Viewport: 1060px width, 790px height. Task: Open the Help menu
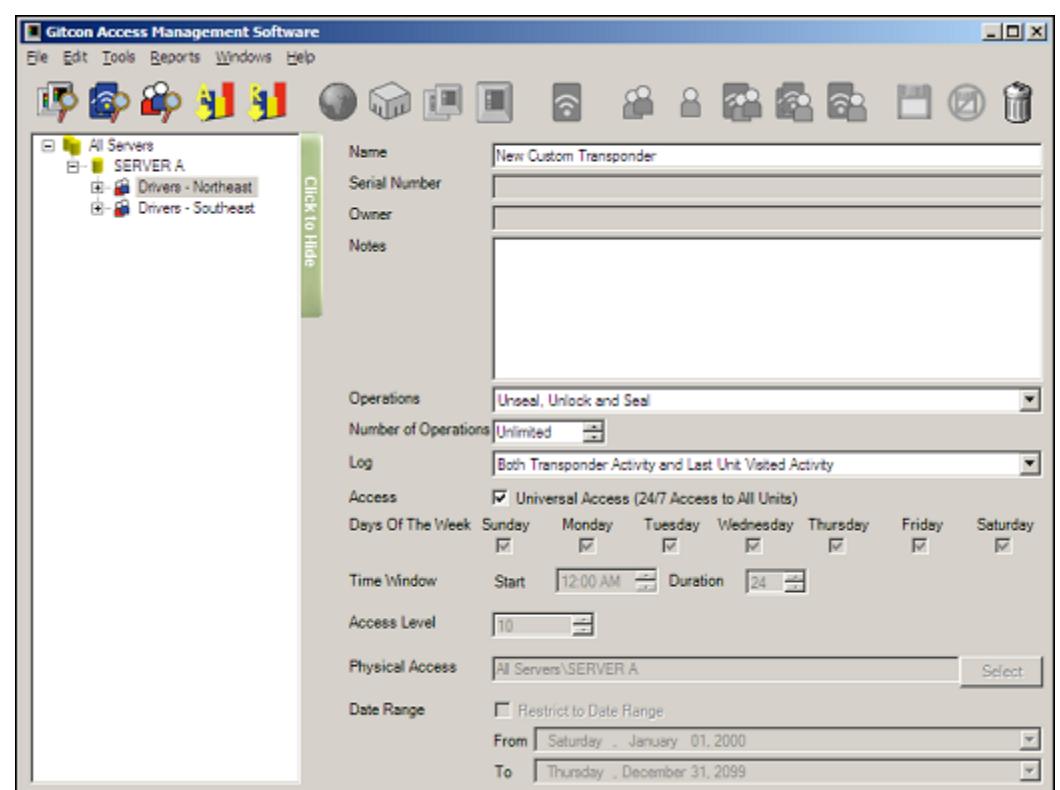click(x=300, y=57)
